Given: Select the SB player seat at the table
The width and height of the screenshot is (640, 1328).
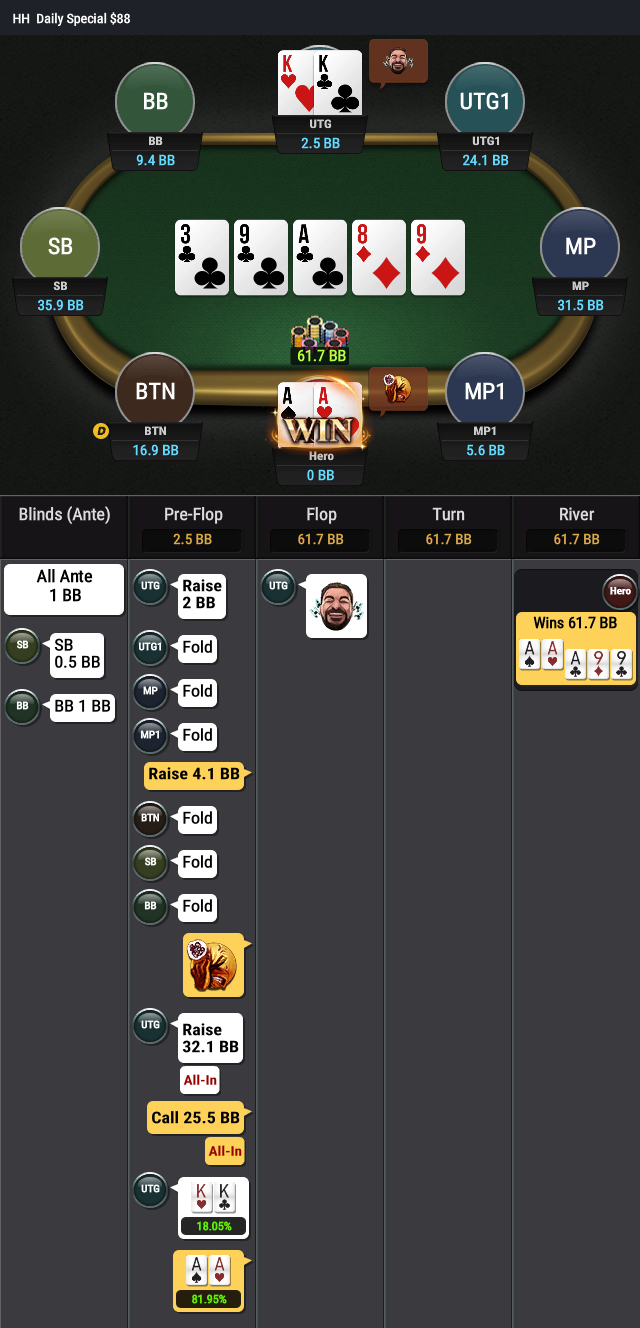Looking at the screenshot, I should [x=60, y=247].
